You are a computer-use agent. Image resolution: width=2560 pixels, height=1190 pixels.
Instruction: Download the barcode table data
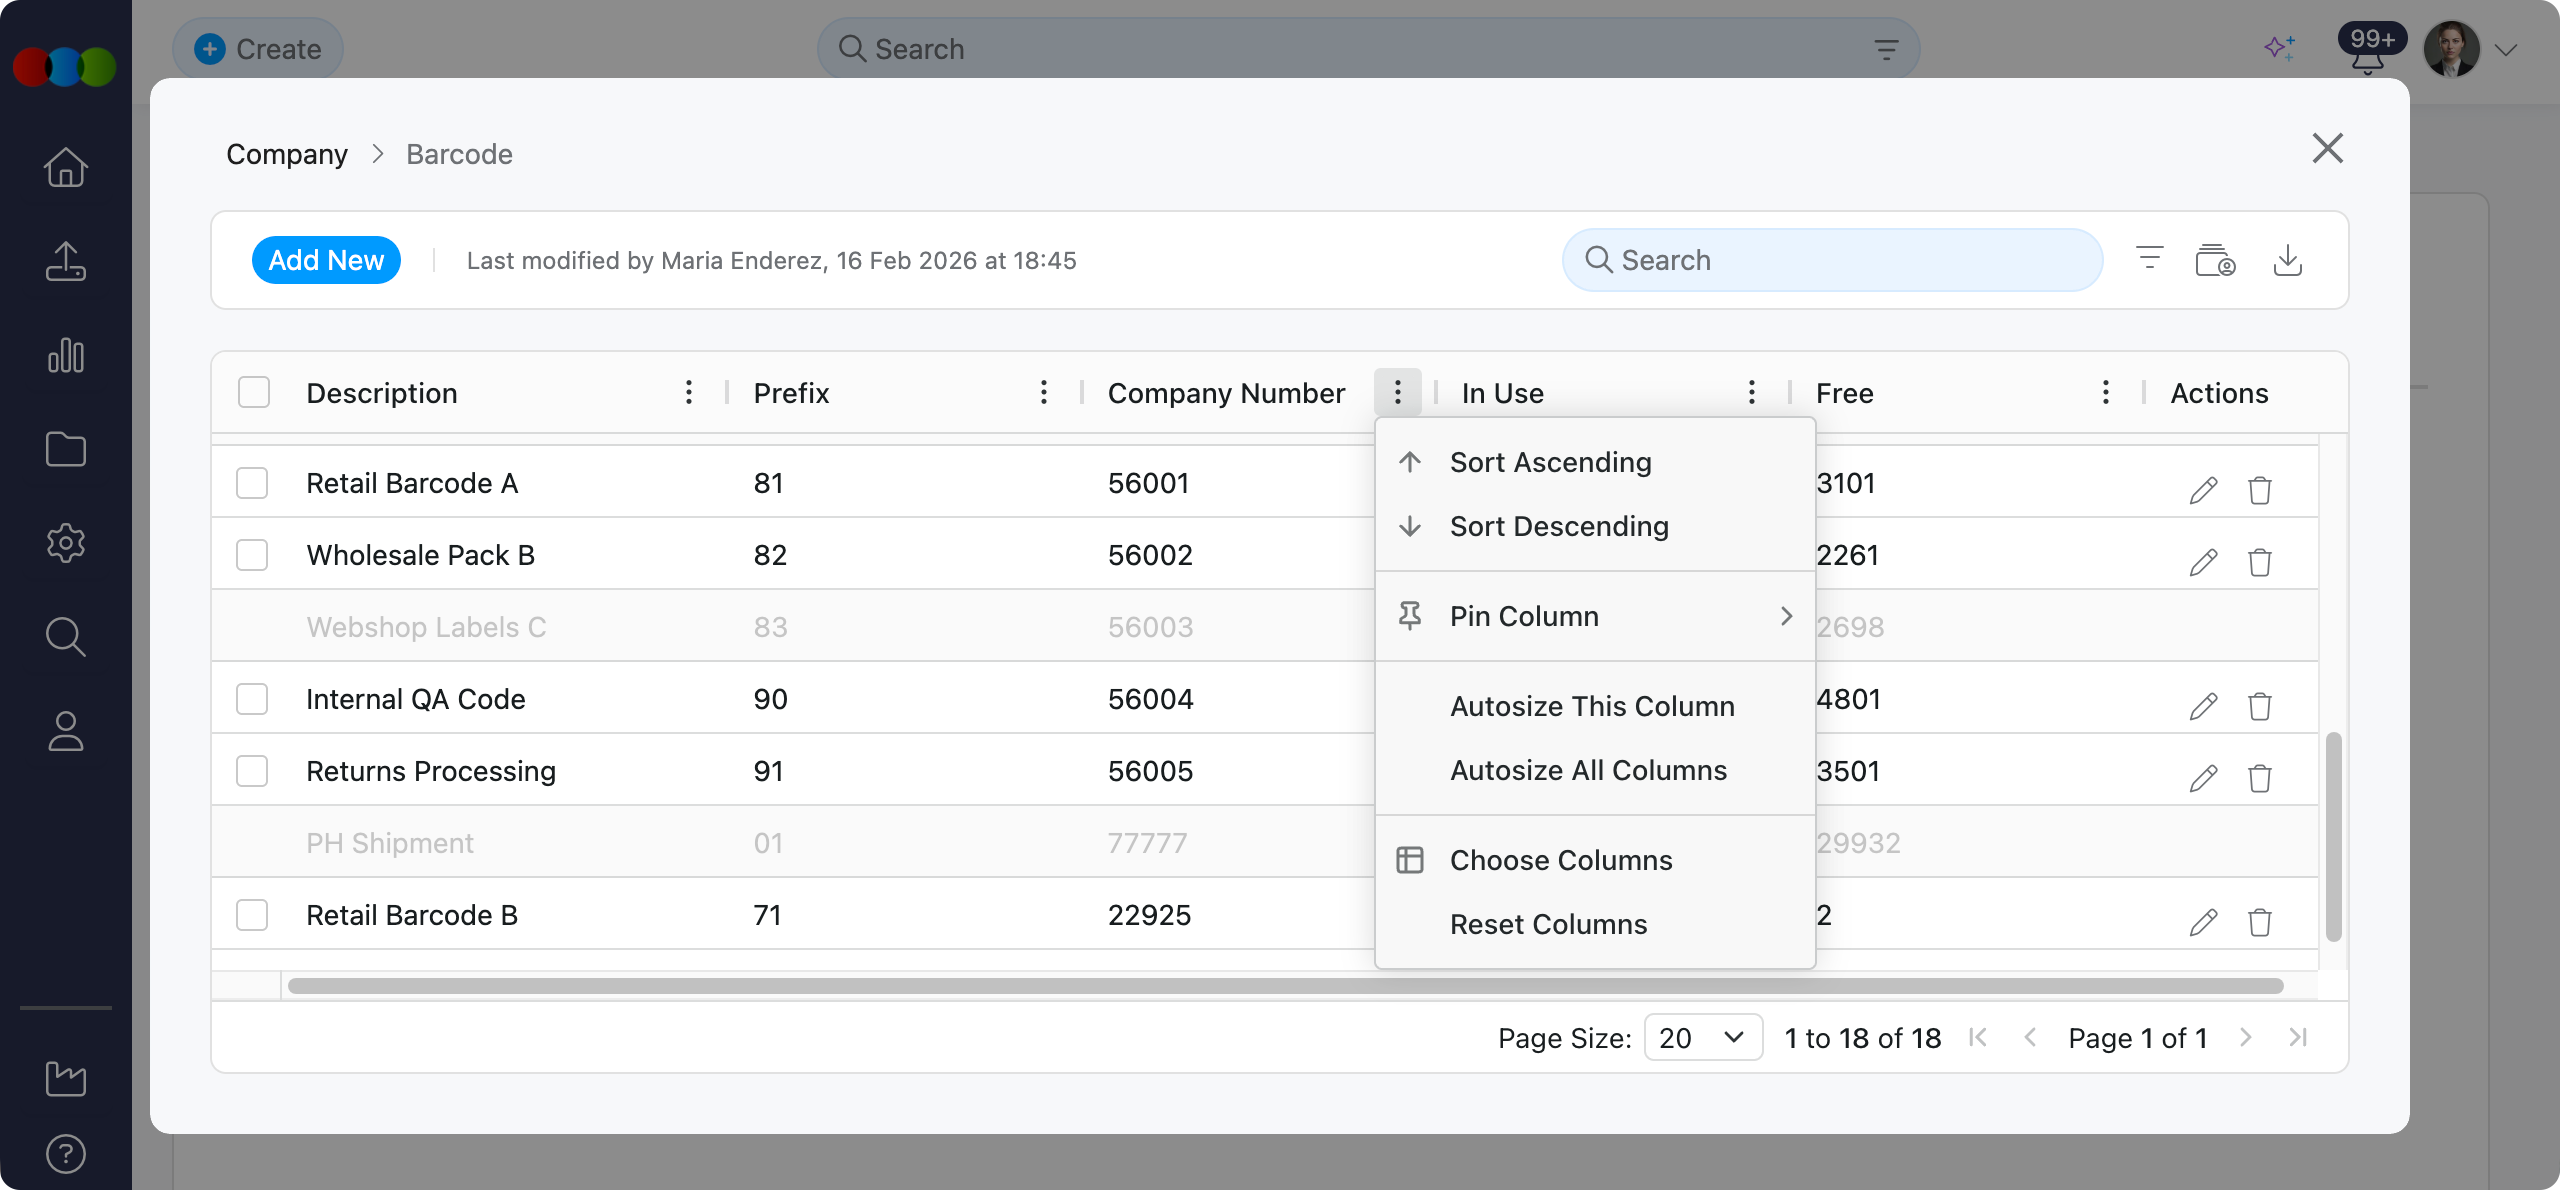click(2289, 259)
